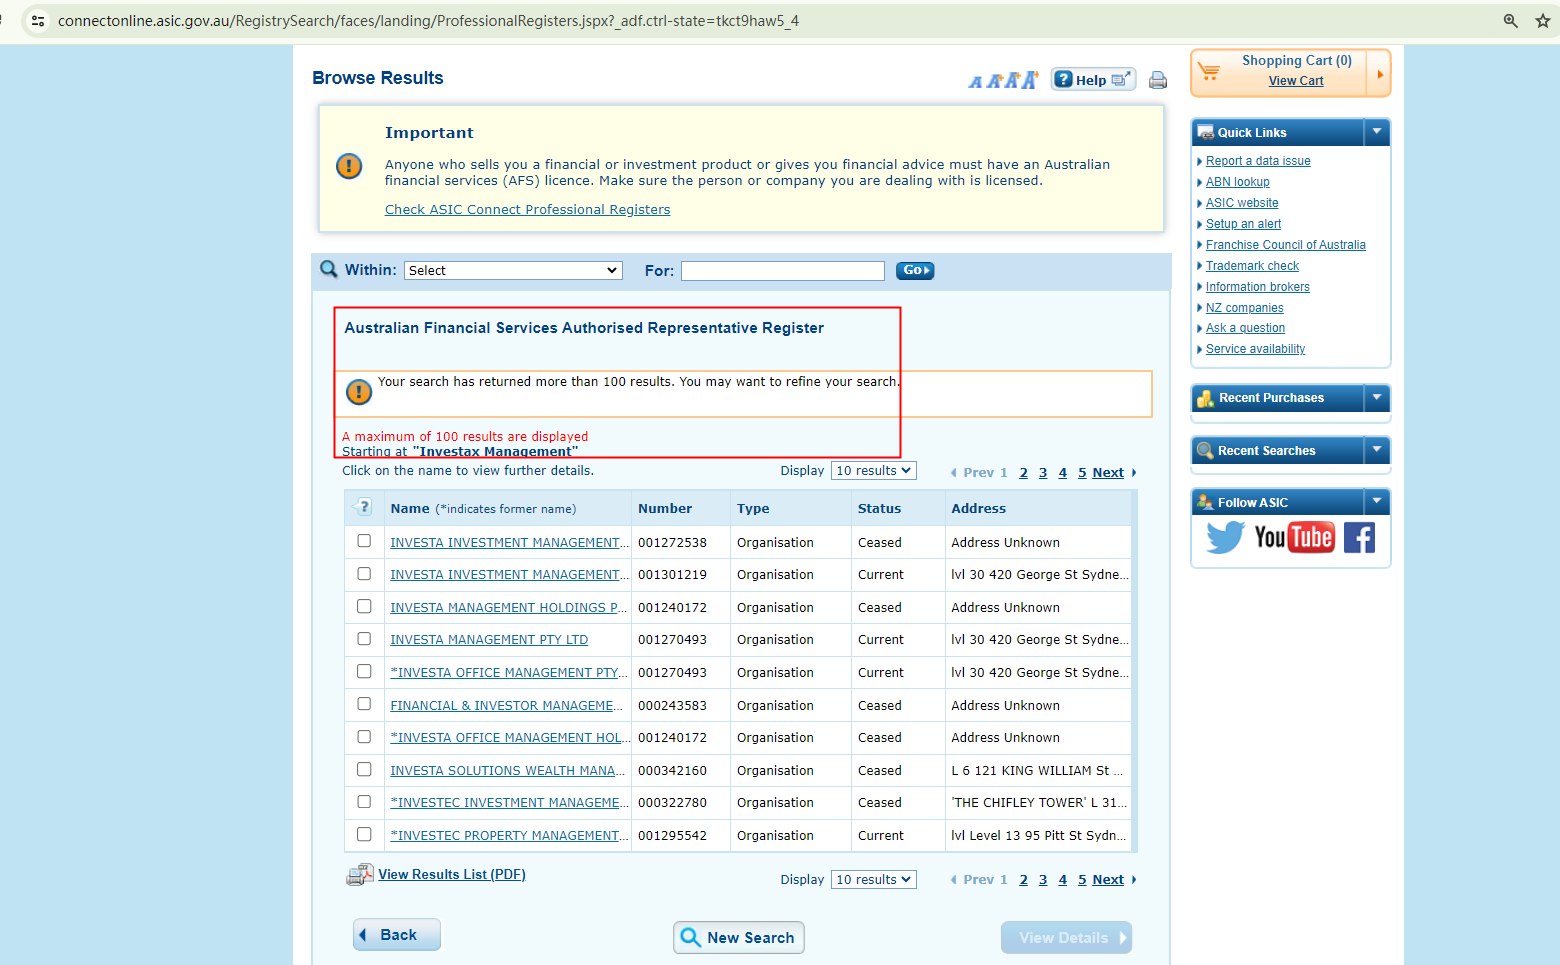Go to page 4 in upper pagination

pos(1063,473)
